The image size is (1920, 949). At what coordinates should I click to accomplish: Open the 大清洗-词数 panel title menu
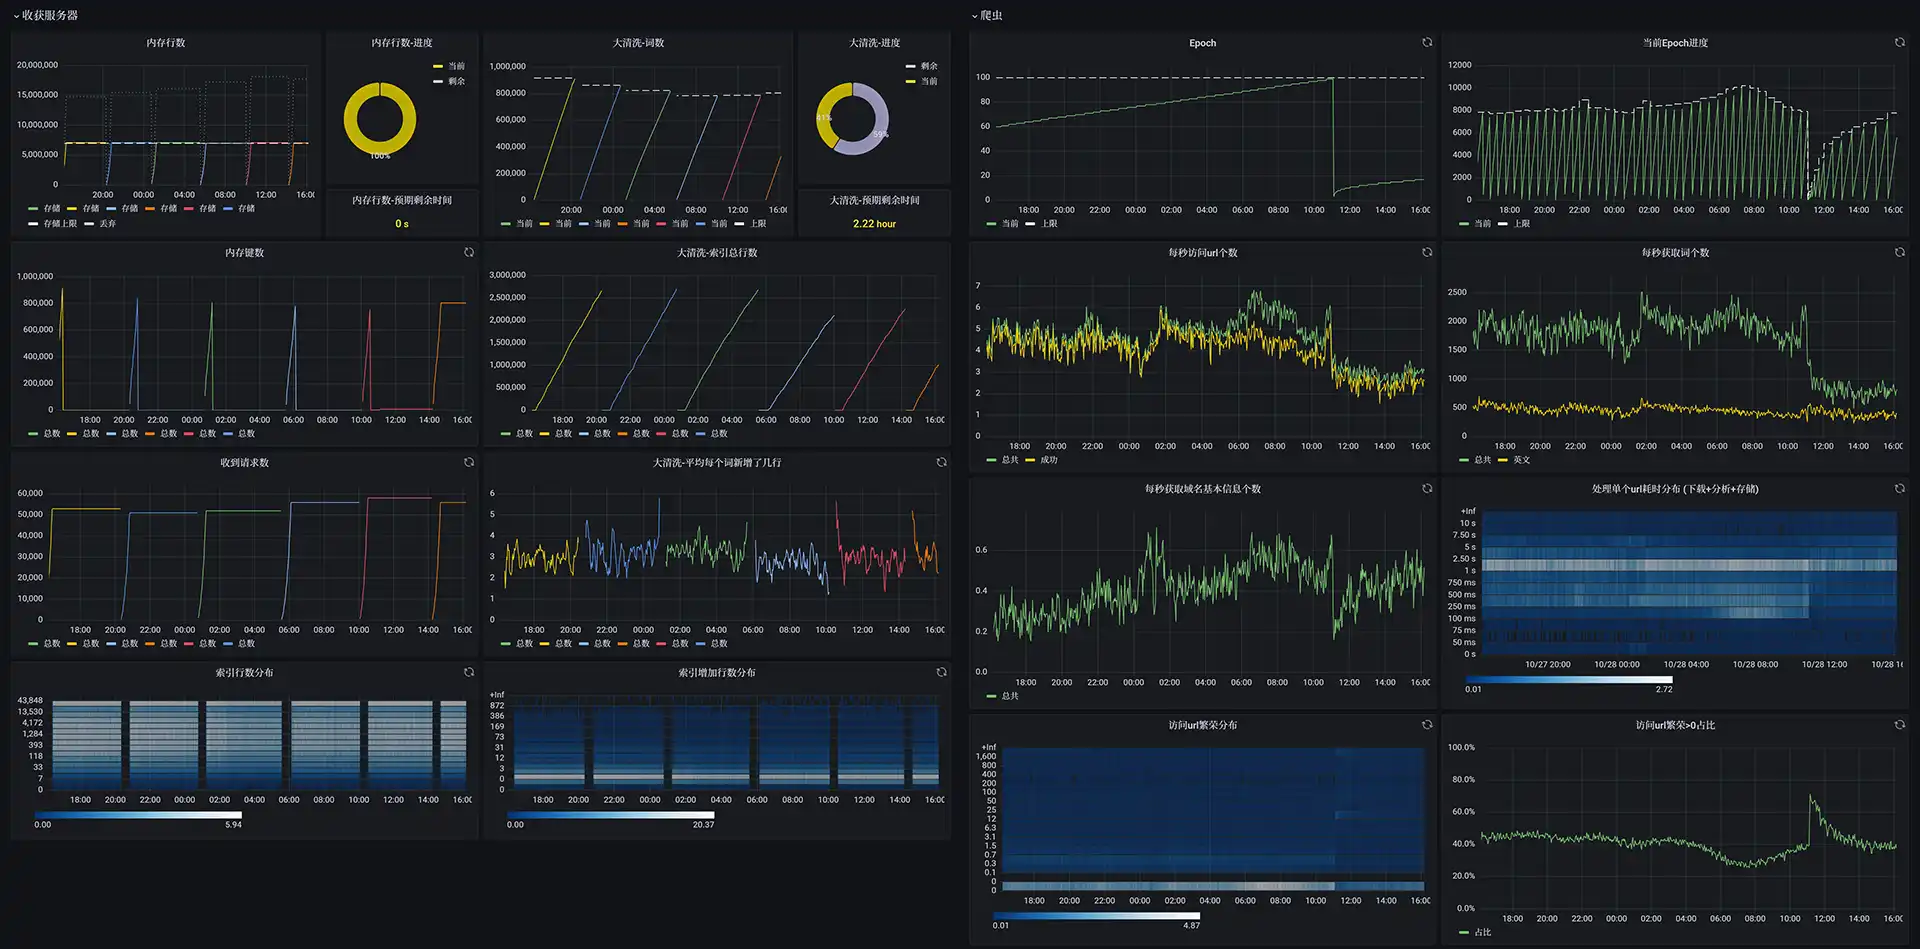coord(638,43)
